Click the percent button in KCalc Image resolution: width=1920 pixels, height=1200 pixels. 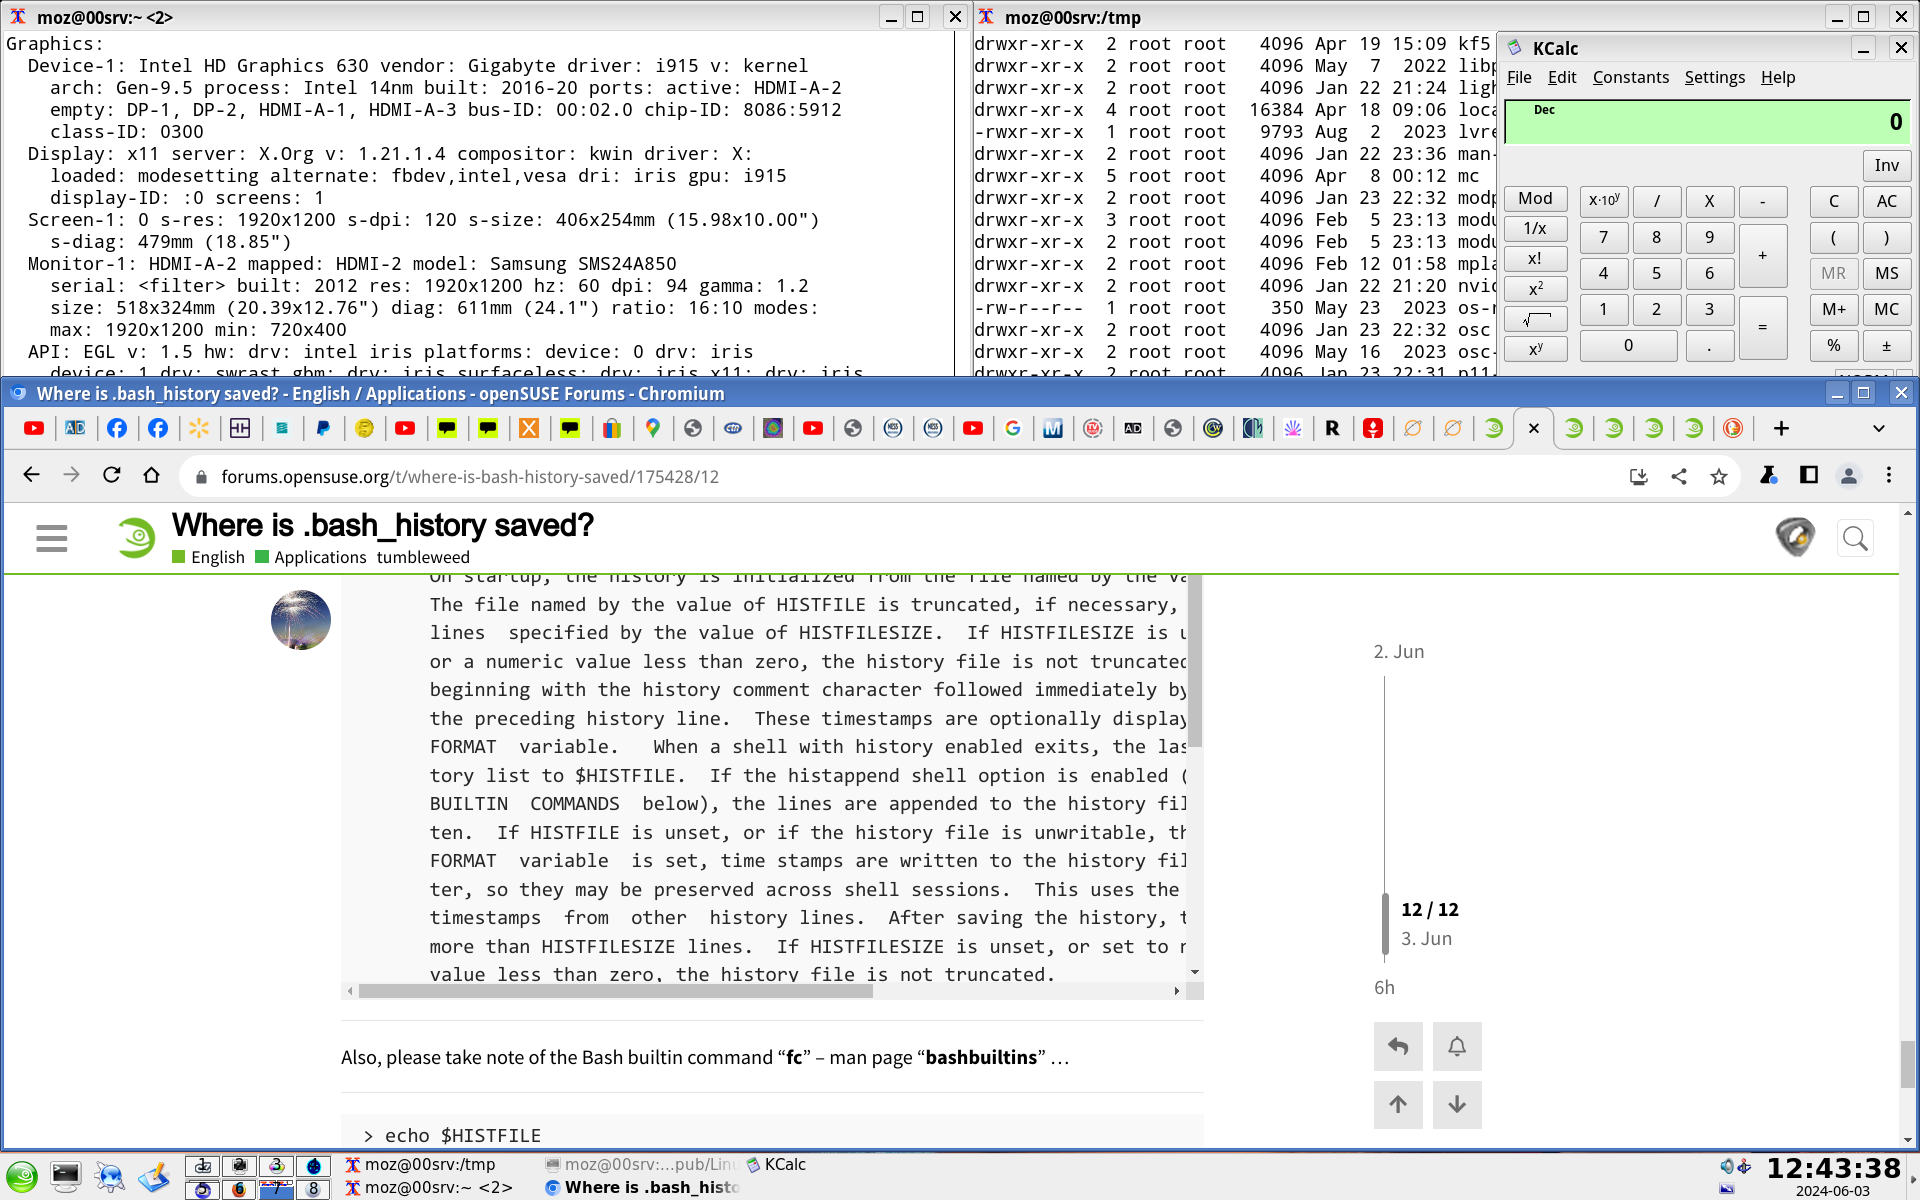tap(1834, 345)
